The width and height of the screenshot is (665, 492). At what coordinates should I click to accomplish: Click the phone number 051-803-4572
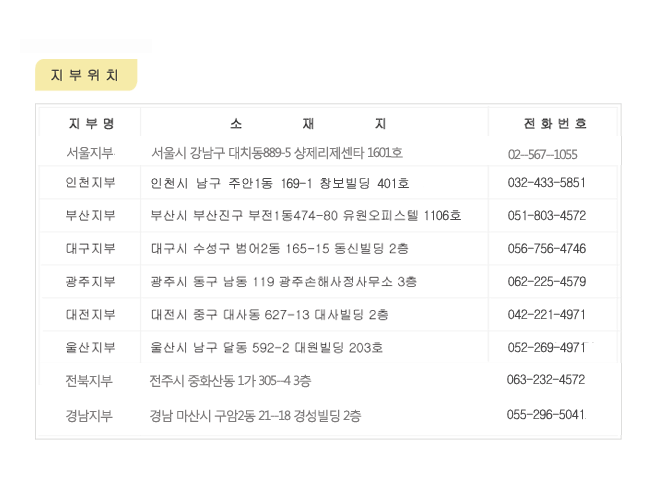click(547, 215)
